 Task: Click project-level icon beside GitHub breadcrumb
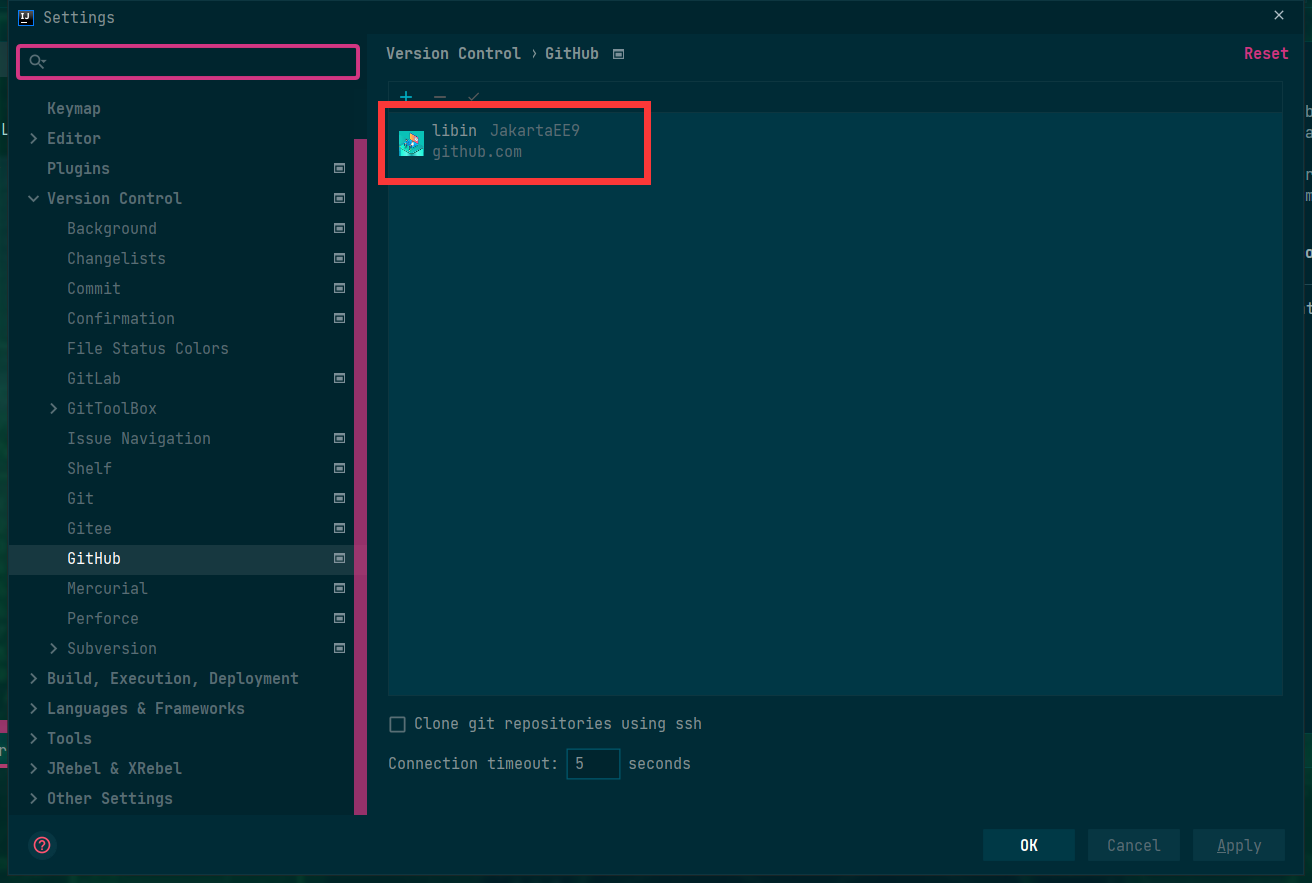pos(618,54)
